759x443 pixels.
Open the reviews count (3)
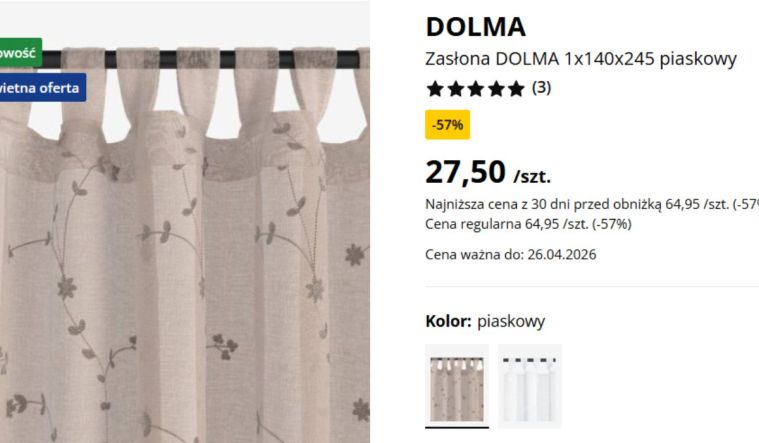tap(541, 88)
